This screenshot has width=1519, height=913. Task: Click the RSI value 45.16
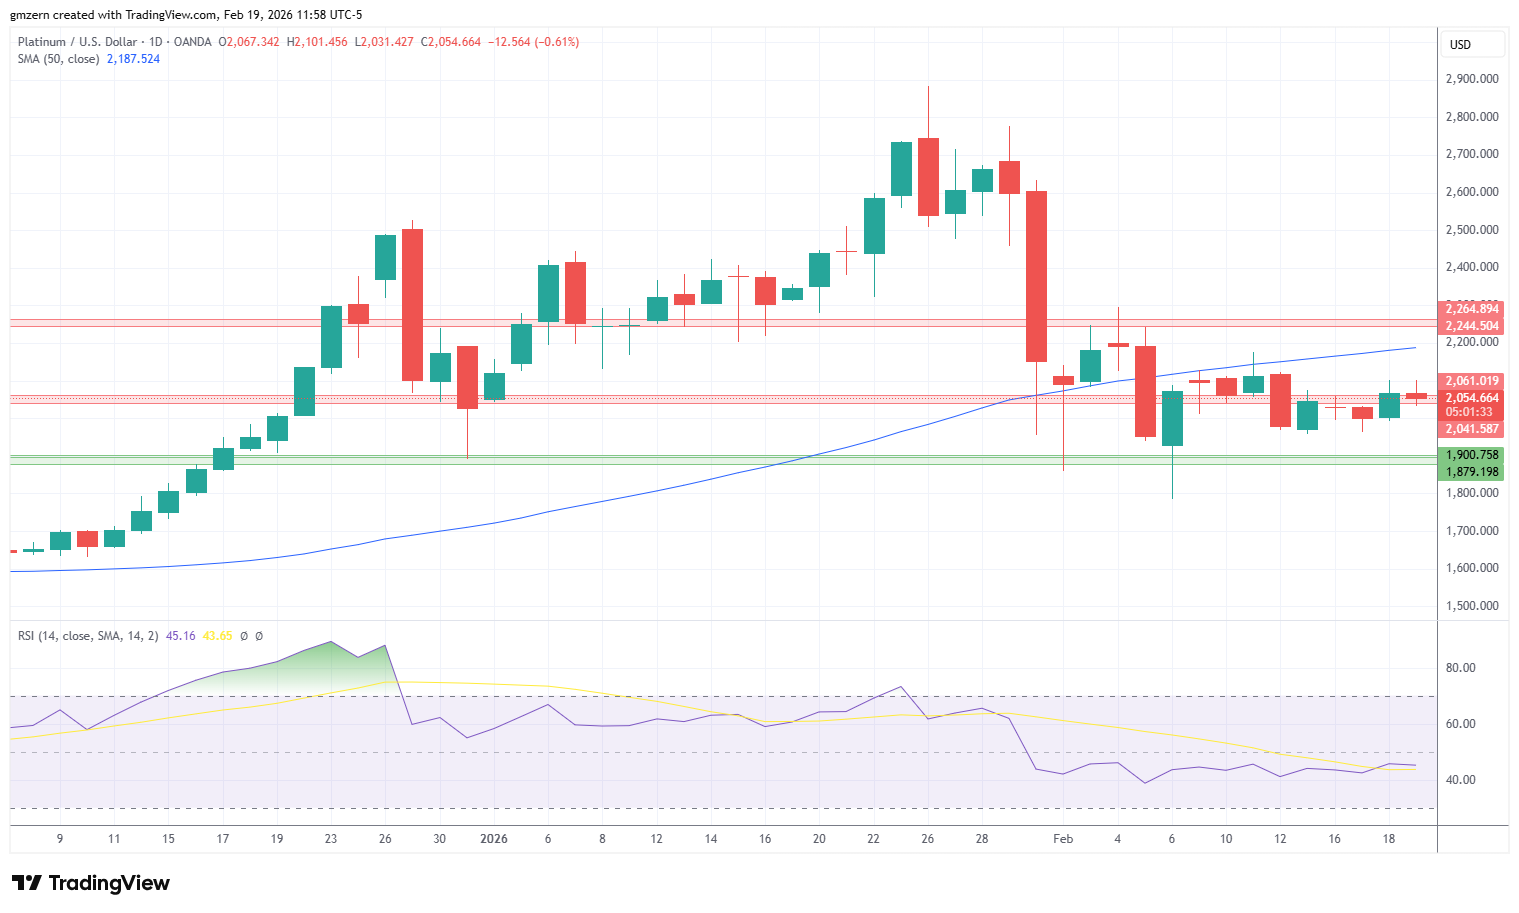(181, 636)
